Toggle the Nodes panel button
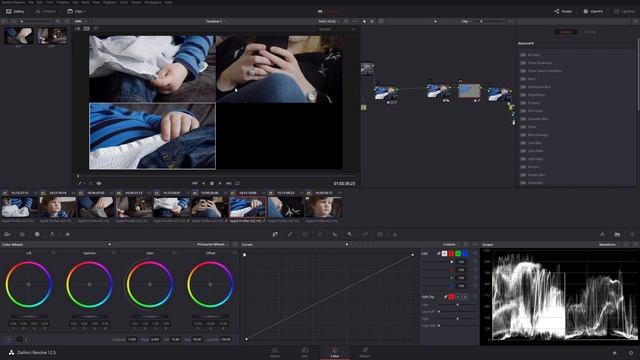640x360 pixels. coord(563,11)
